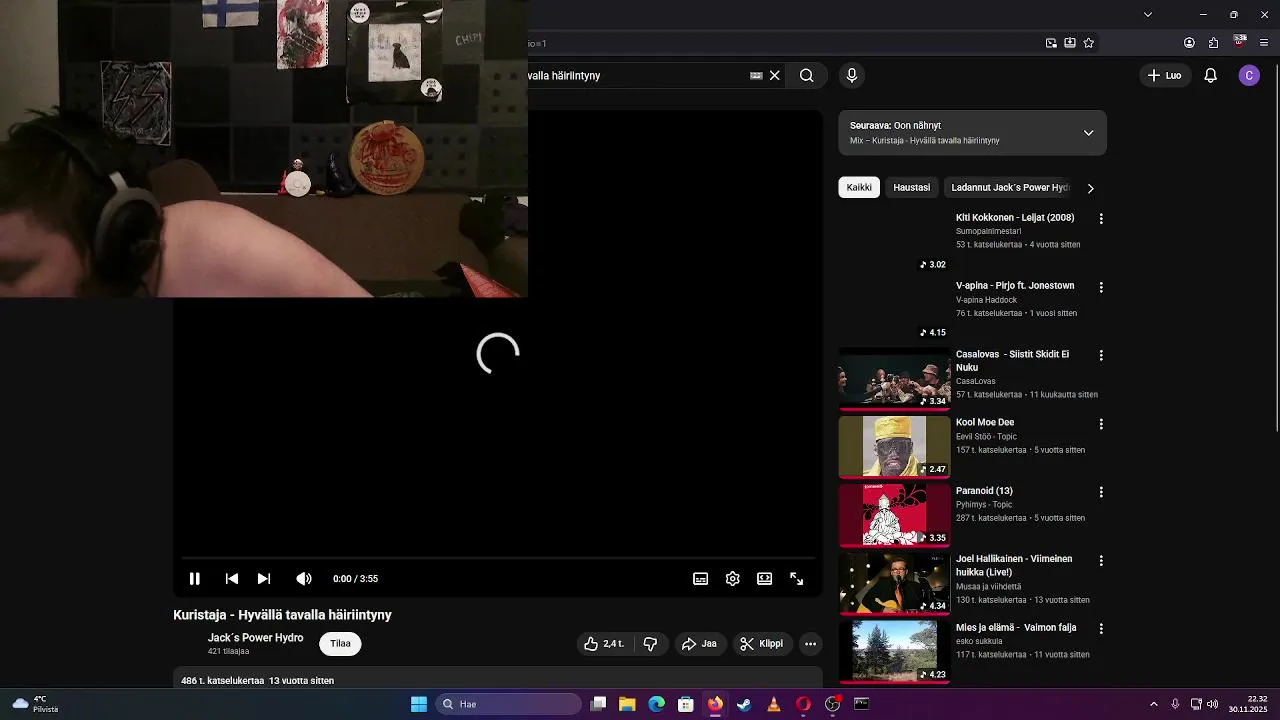Image resolution: width=1280 pixels, height=720 pixels.
Task: Play Mies ja elämä - Vaimon falja
Action: 1016,628
